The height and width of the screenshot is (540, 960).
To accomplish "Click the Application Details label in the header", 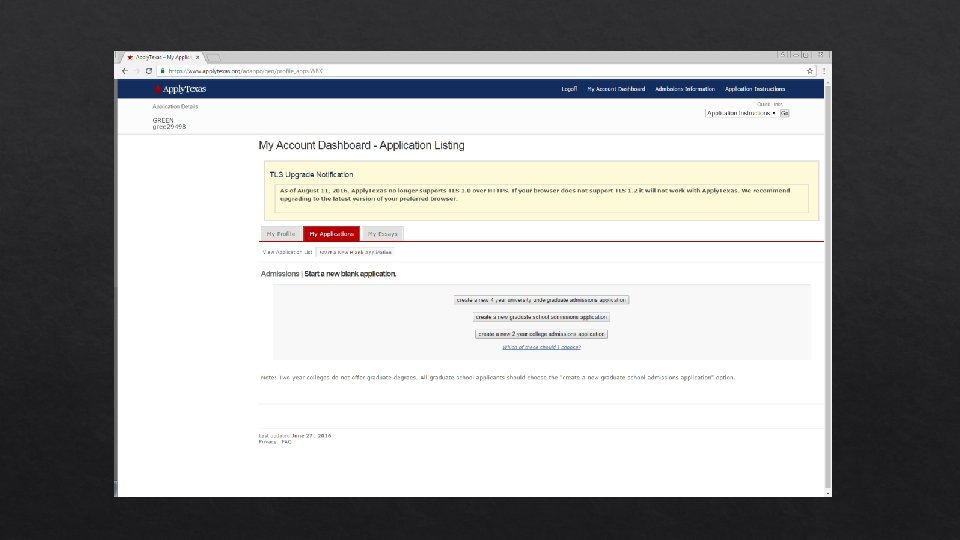I will coord(175,107).
